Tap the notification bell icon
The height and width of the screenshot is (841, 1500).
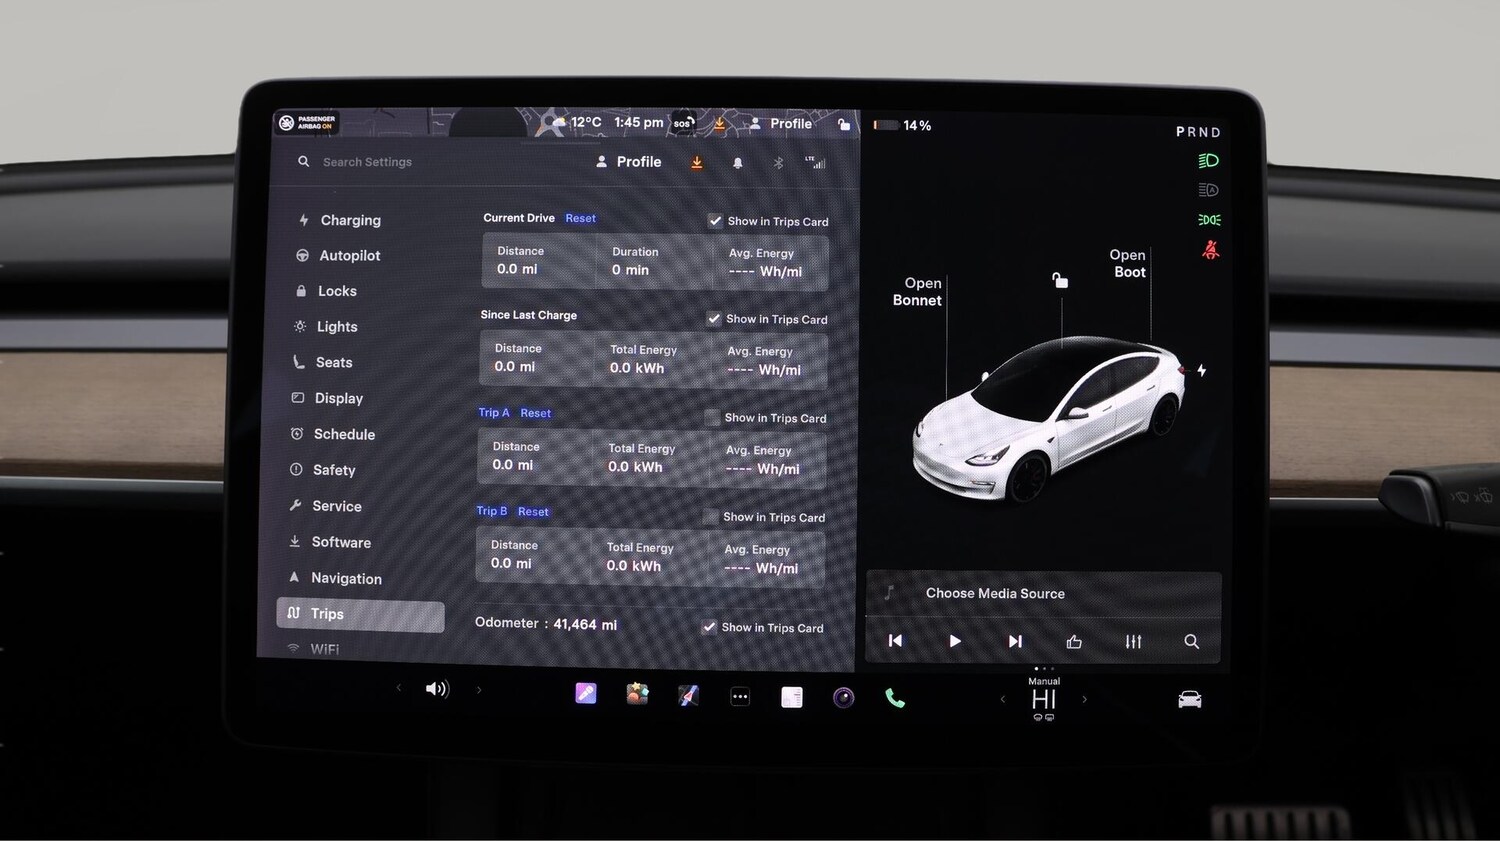(x=738, y=162)
